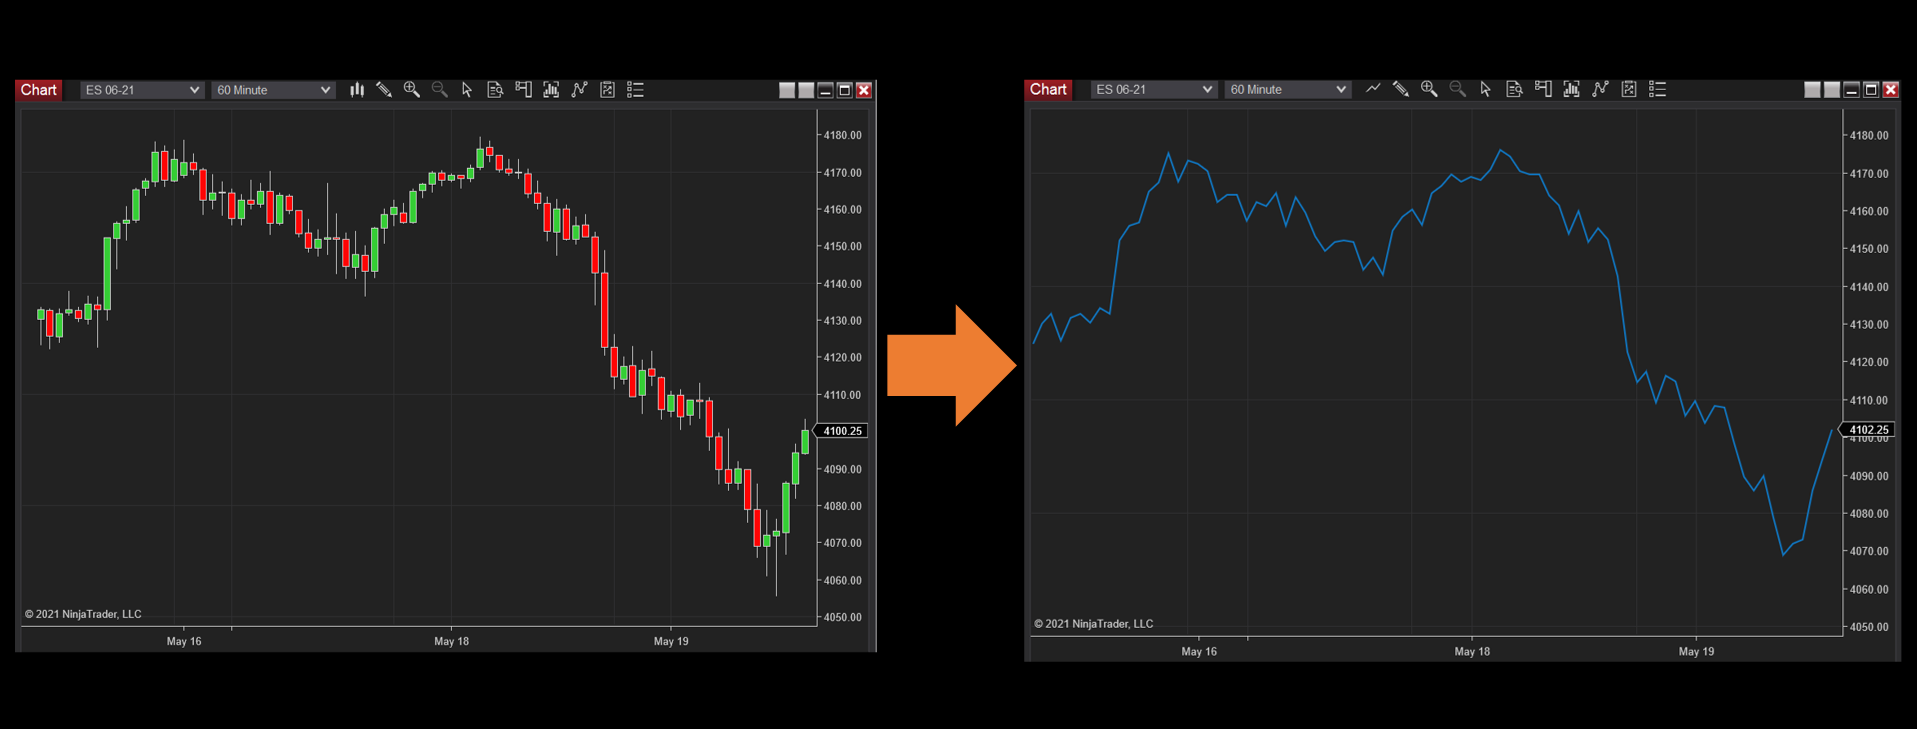The image size is (1917, 729).
Task: Click first gray link square in candlestick window
Action: click(787, 90)
